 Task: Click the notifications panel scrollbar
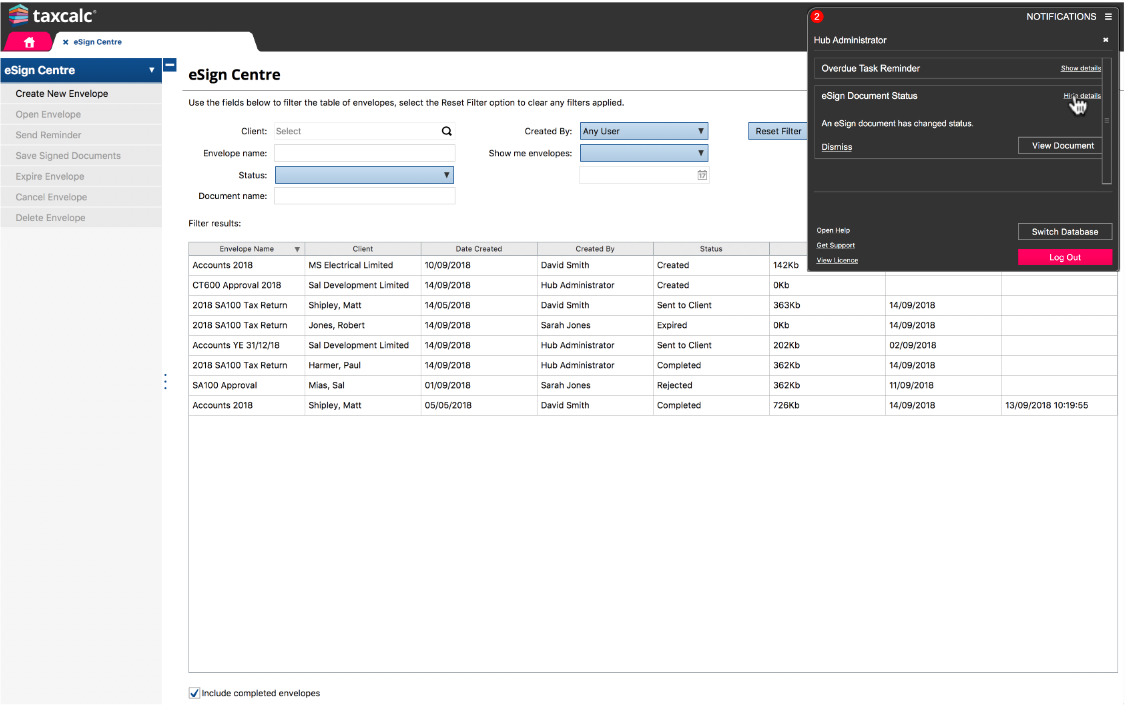point(1106,121)
